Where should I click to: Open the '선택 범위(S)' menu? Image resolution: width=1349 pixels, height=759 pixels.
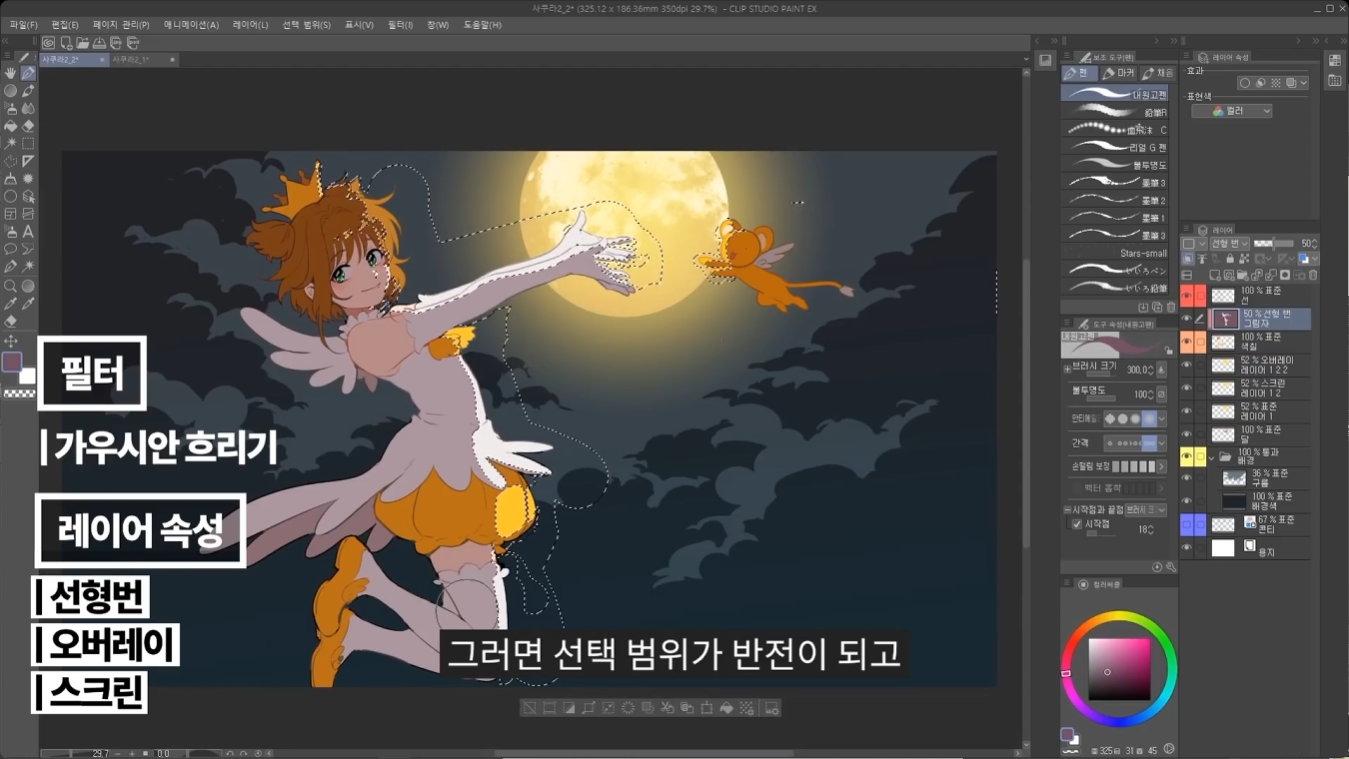(306, 25)
